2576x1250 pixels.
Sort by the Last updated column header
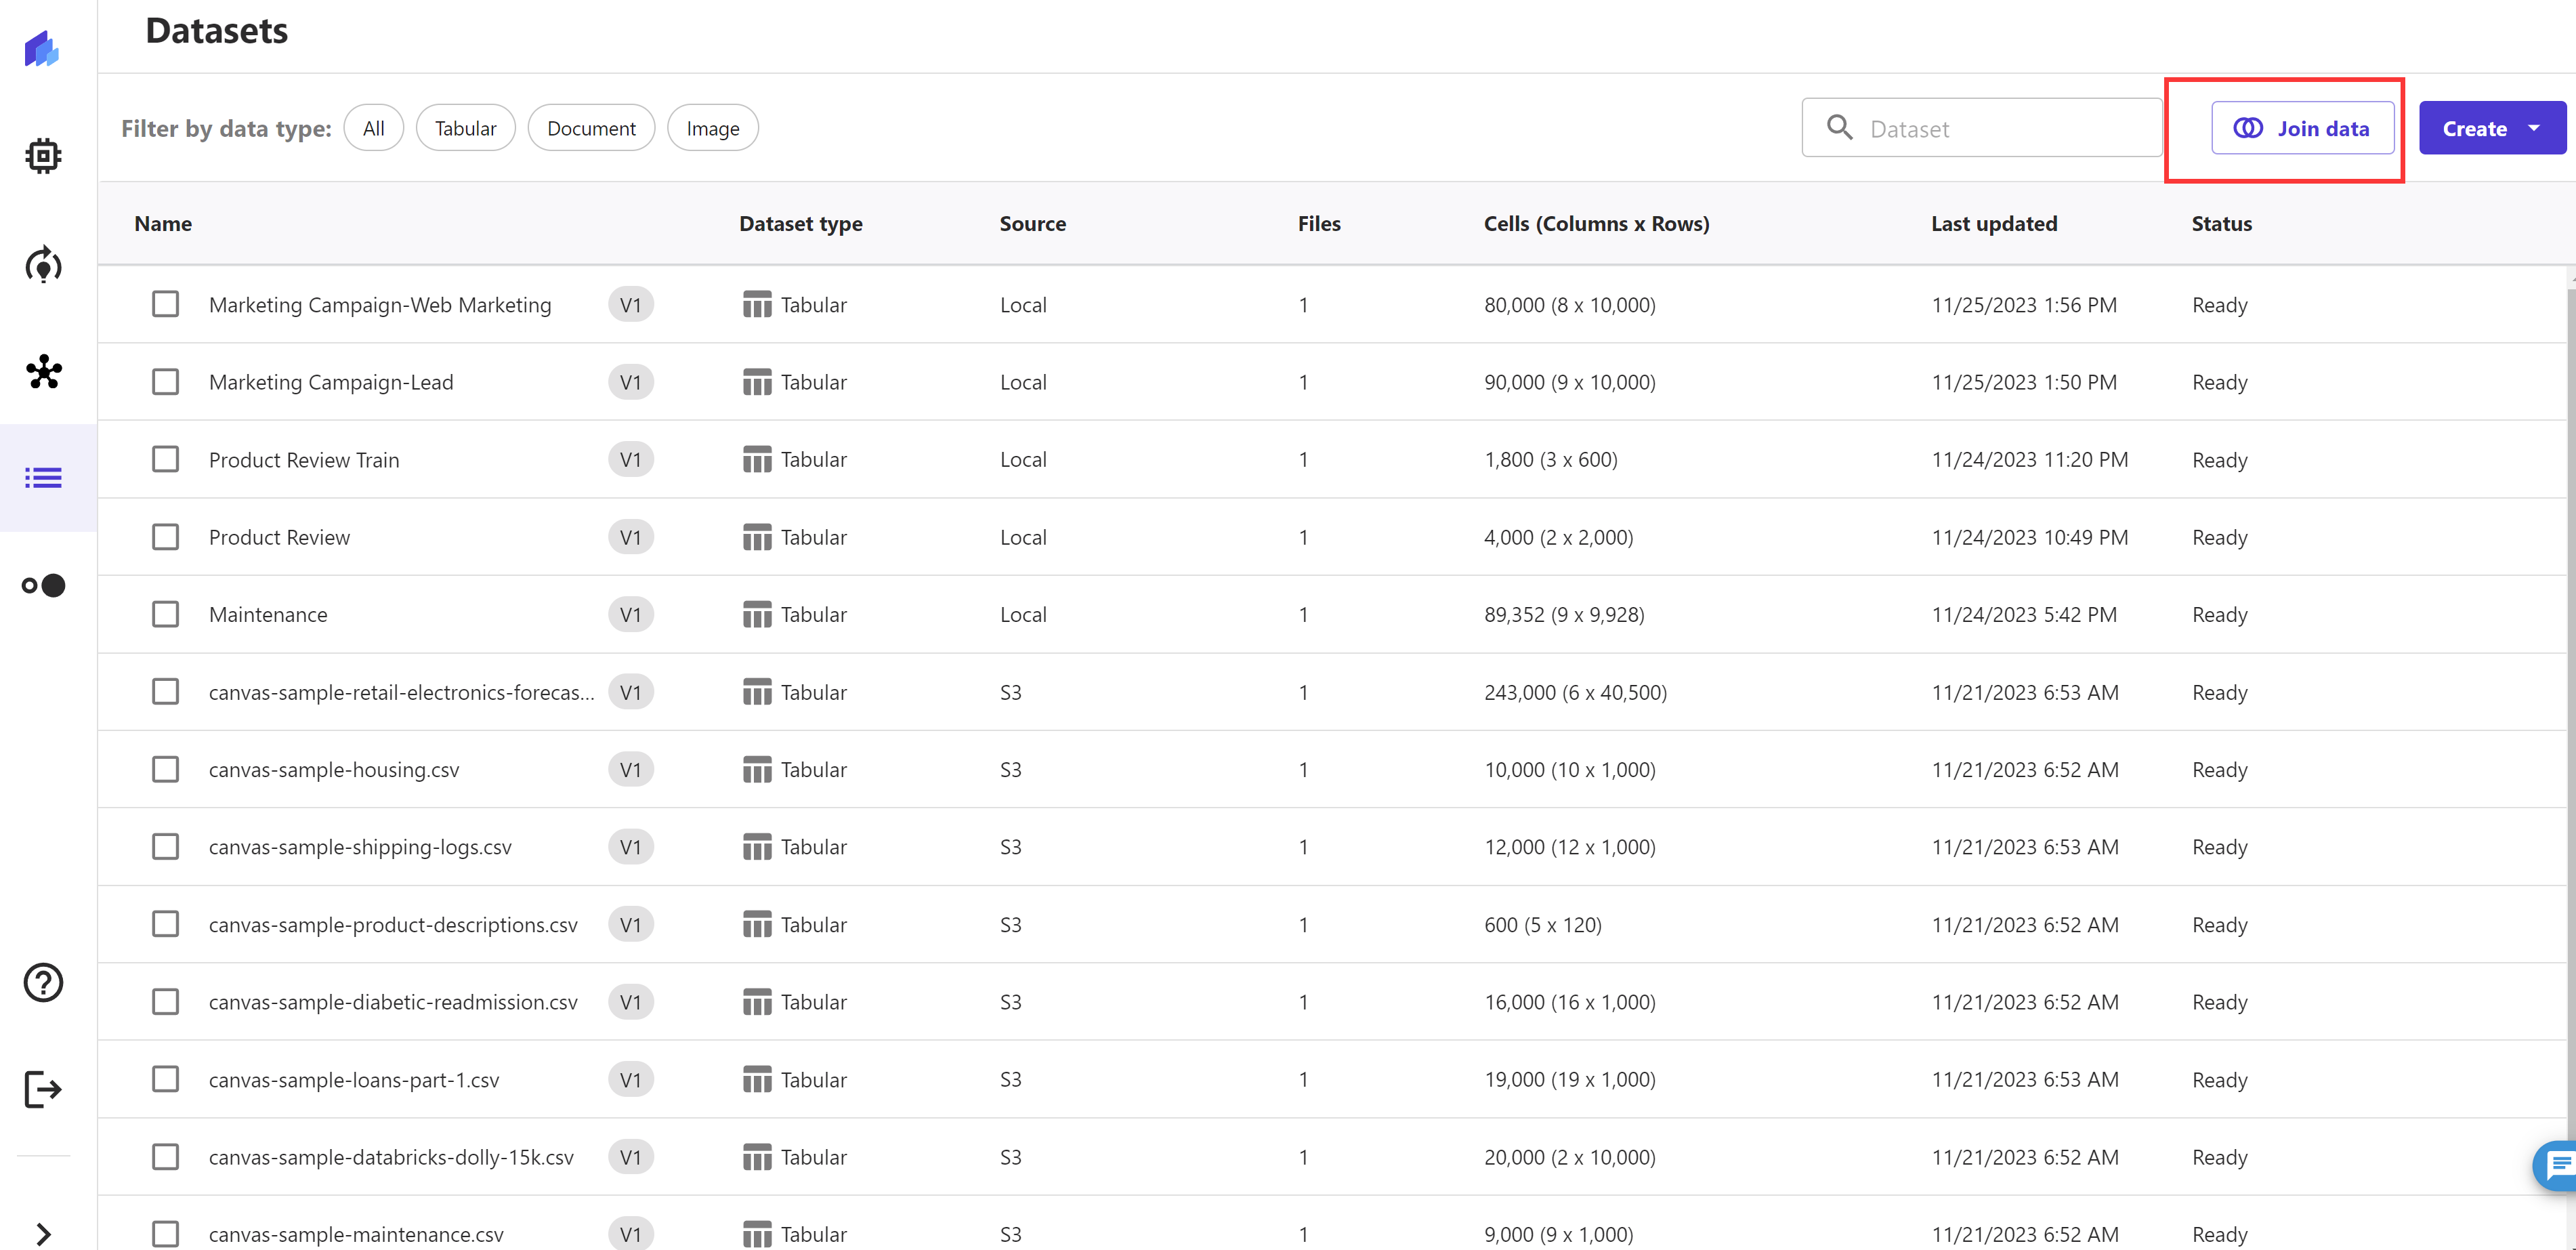tap(1994, 223)
